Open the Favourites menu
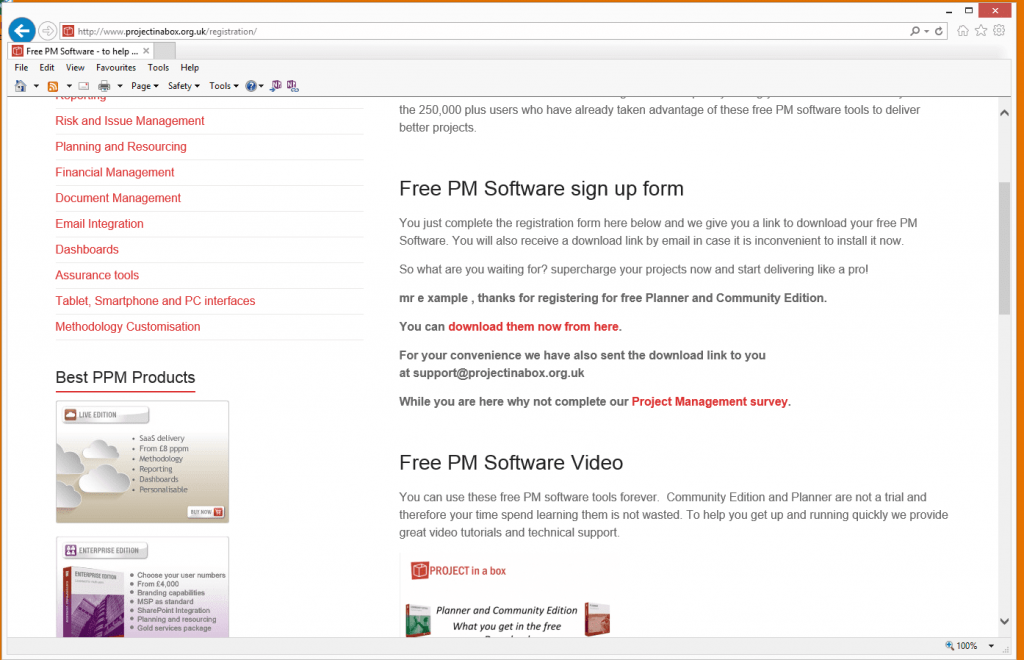 click(x=116, y=67)
